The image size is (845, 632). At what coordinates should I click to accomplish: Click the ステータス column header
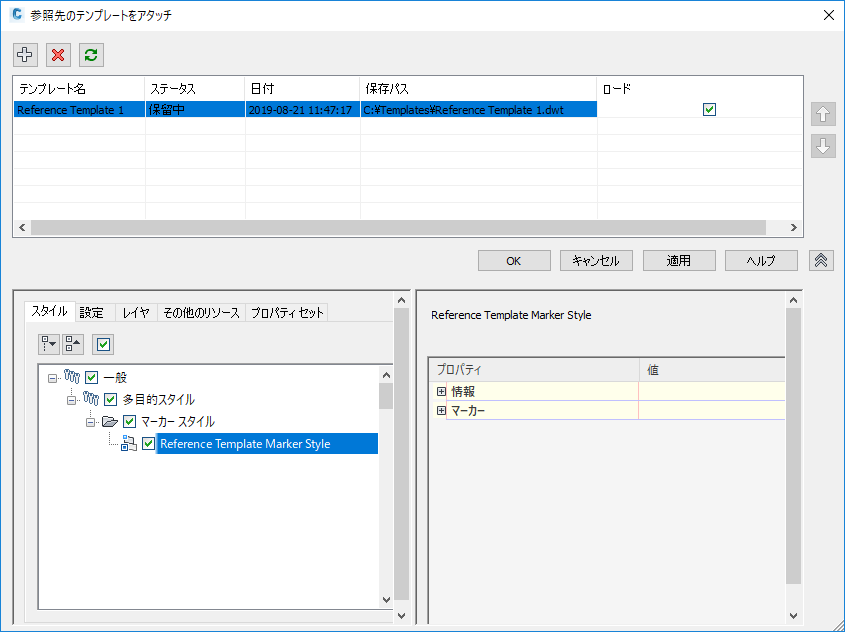195,89
